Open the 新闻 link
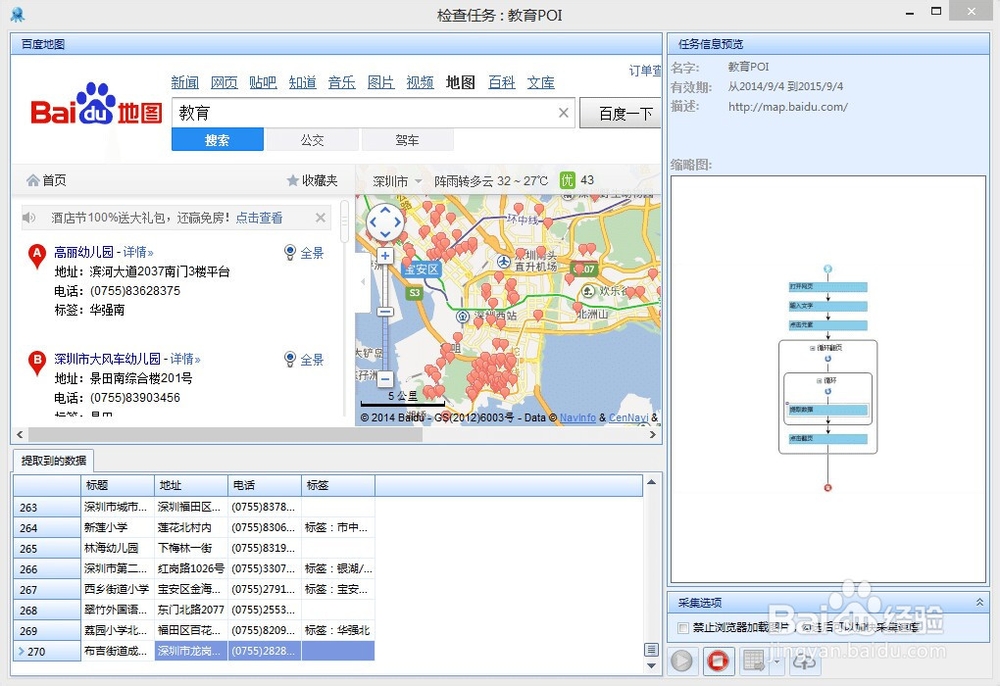 tap(185, 82)
